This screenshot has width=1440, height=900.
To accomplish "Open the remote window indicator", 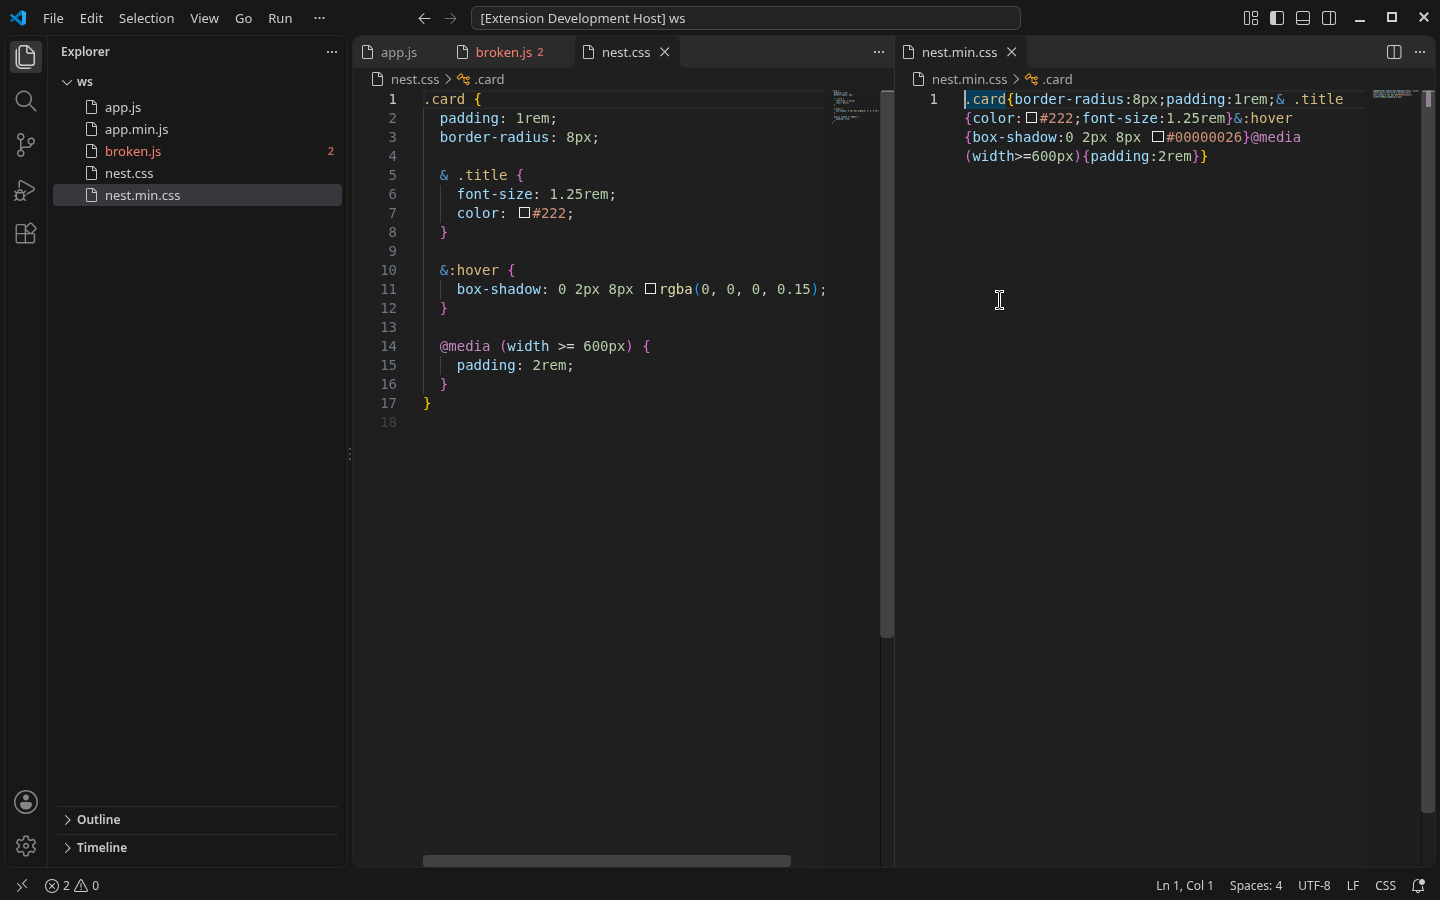I will click(x=21, y=886).
